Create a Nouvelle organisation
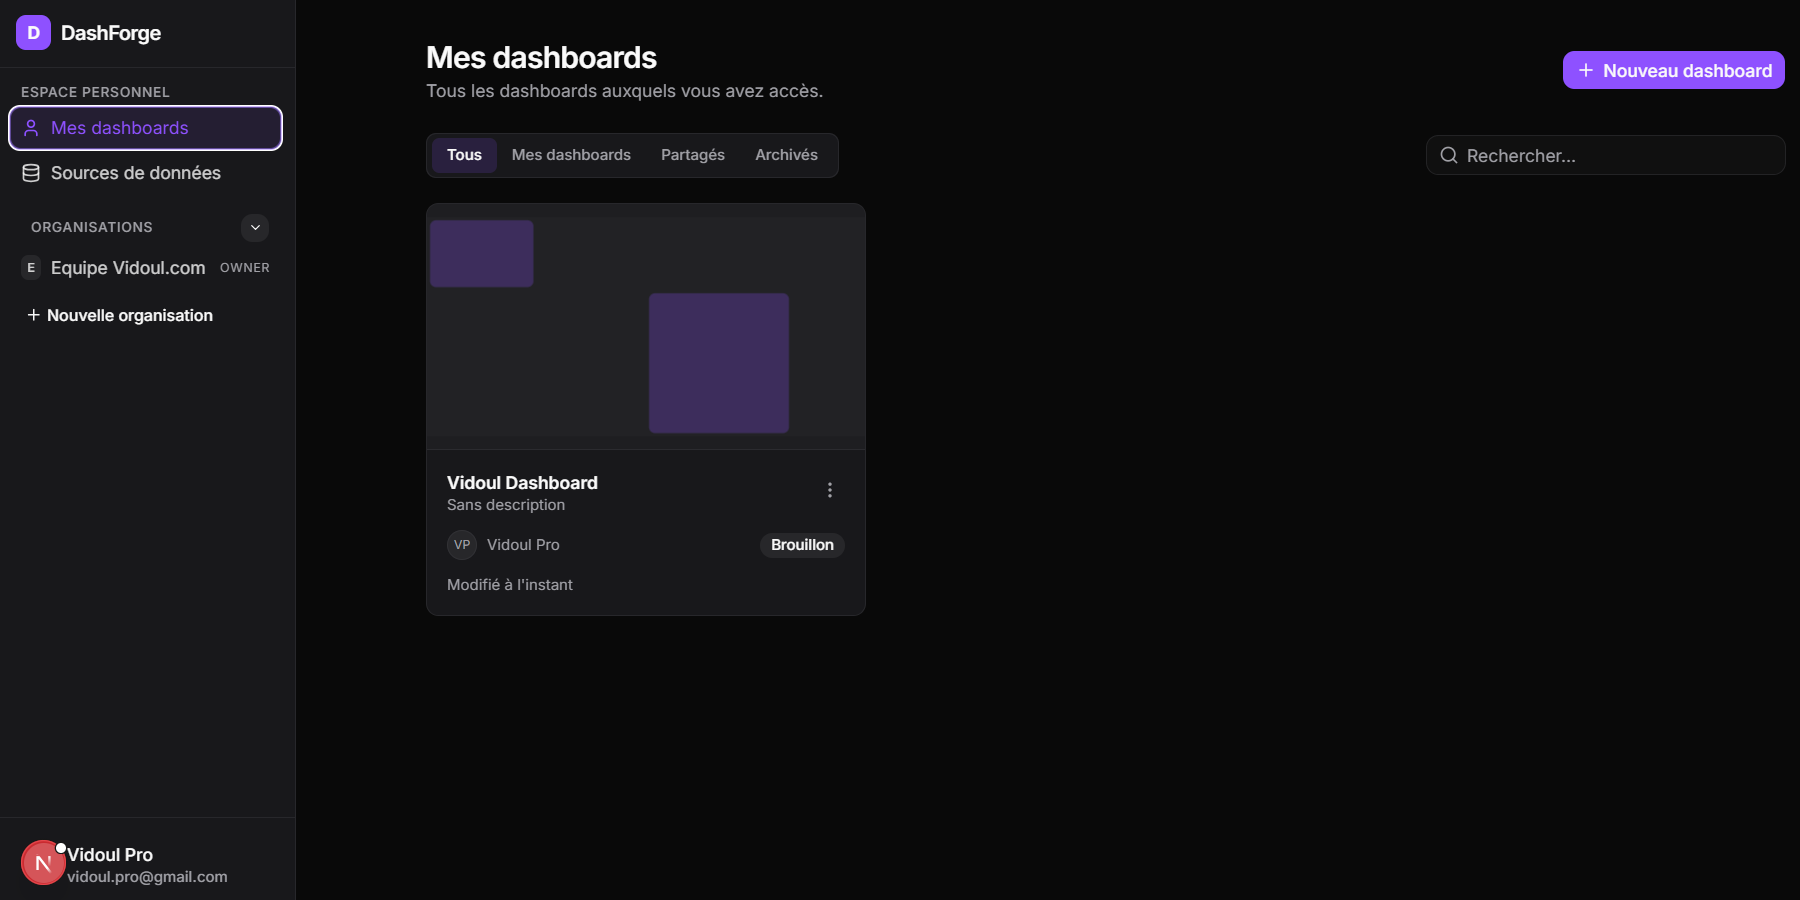 [120, 315]
